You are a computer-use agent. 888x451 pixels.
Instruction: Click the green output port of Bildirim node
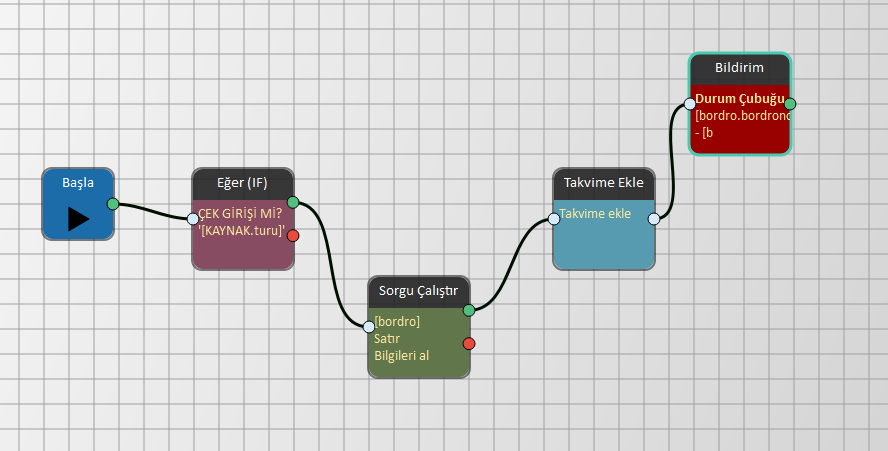coord(790,103)
